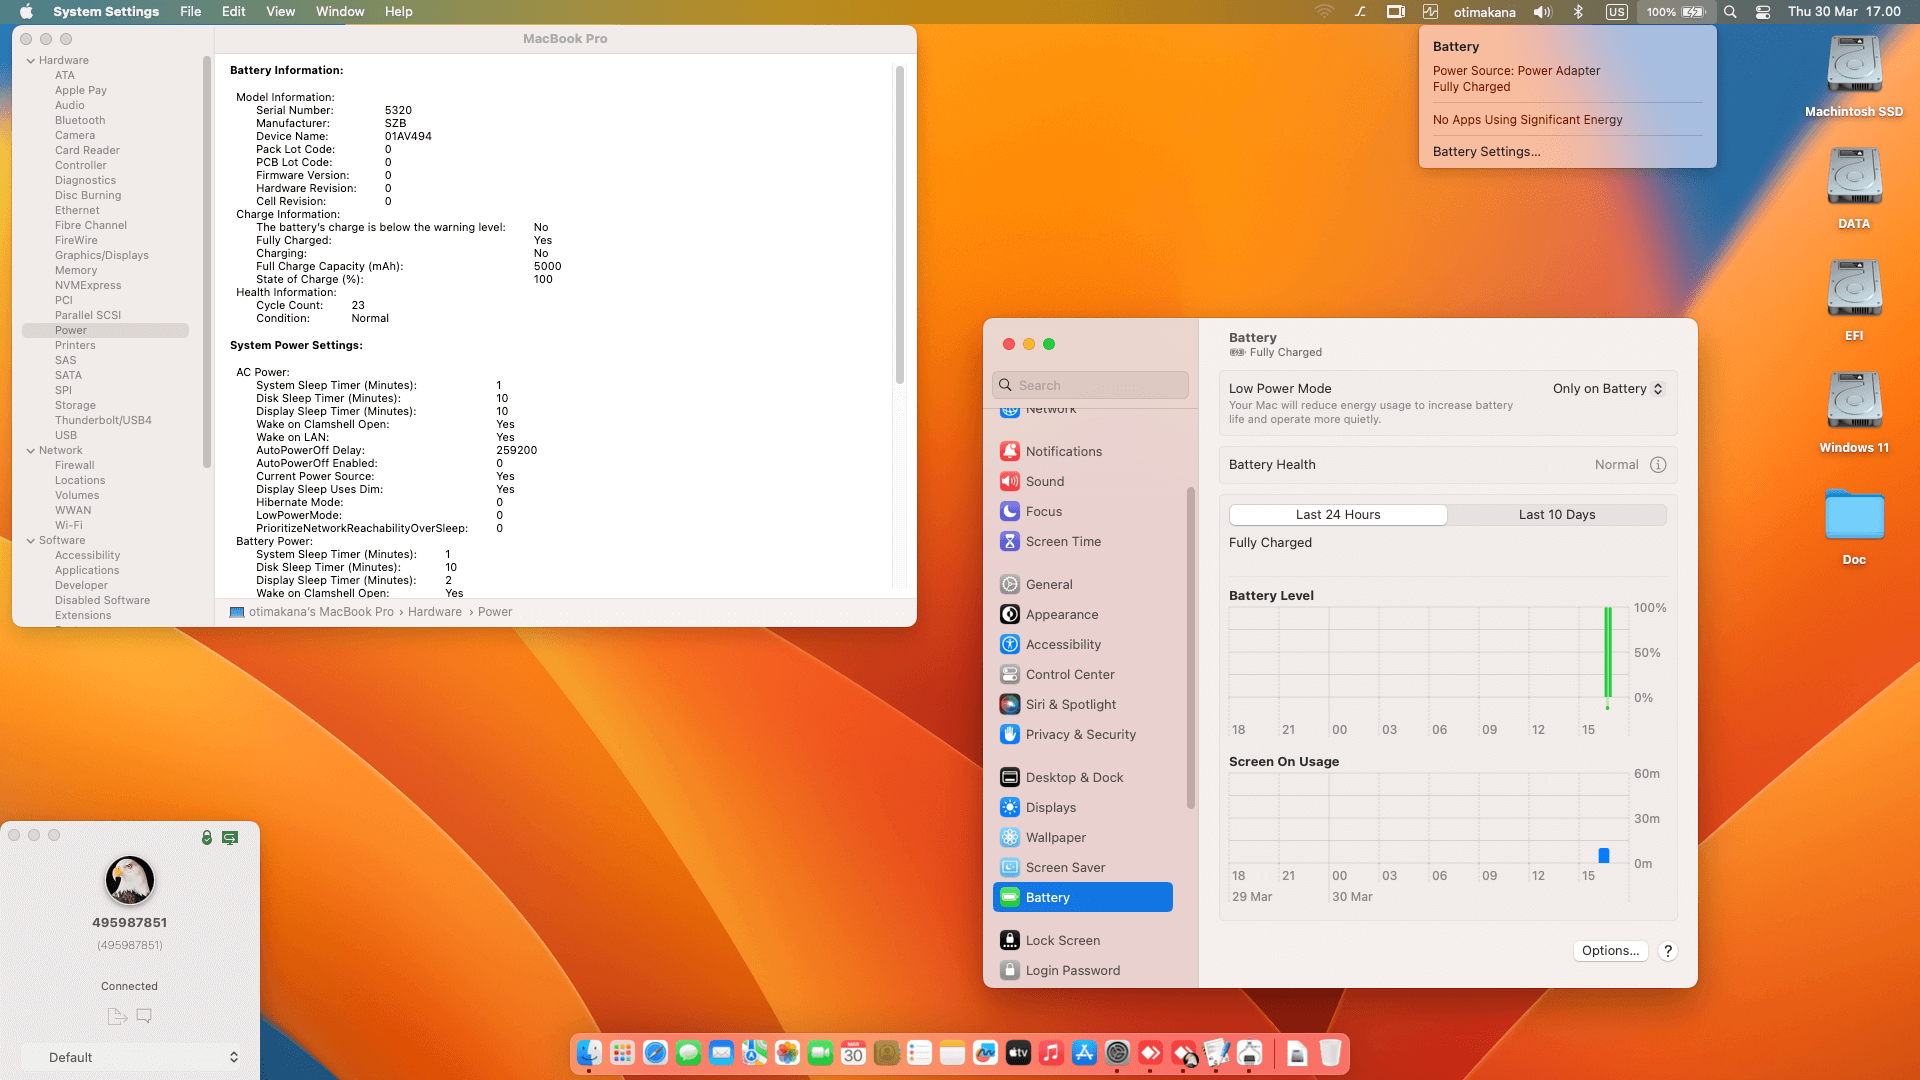Viewport: 1920px width, 1080px height.
Task: Open Safari from the Dock
Action: (655, 1053)
